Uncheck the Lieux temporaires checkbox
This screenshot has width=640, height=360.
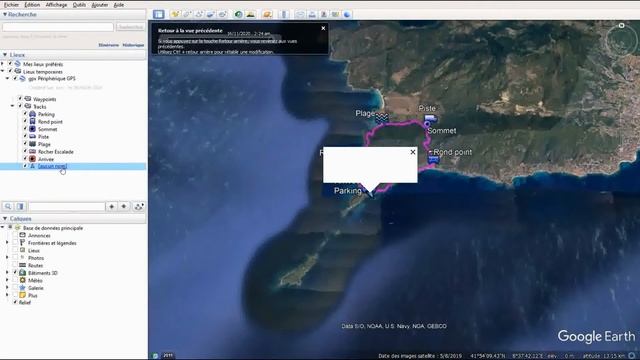click(10, 71)
